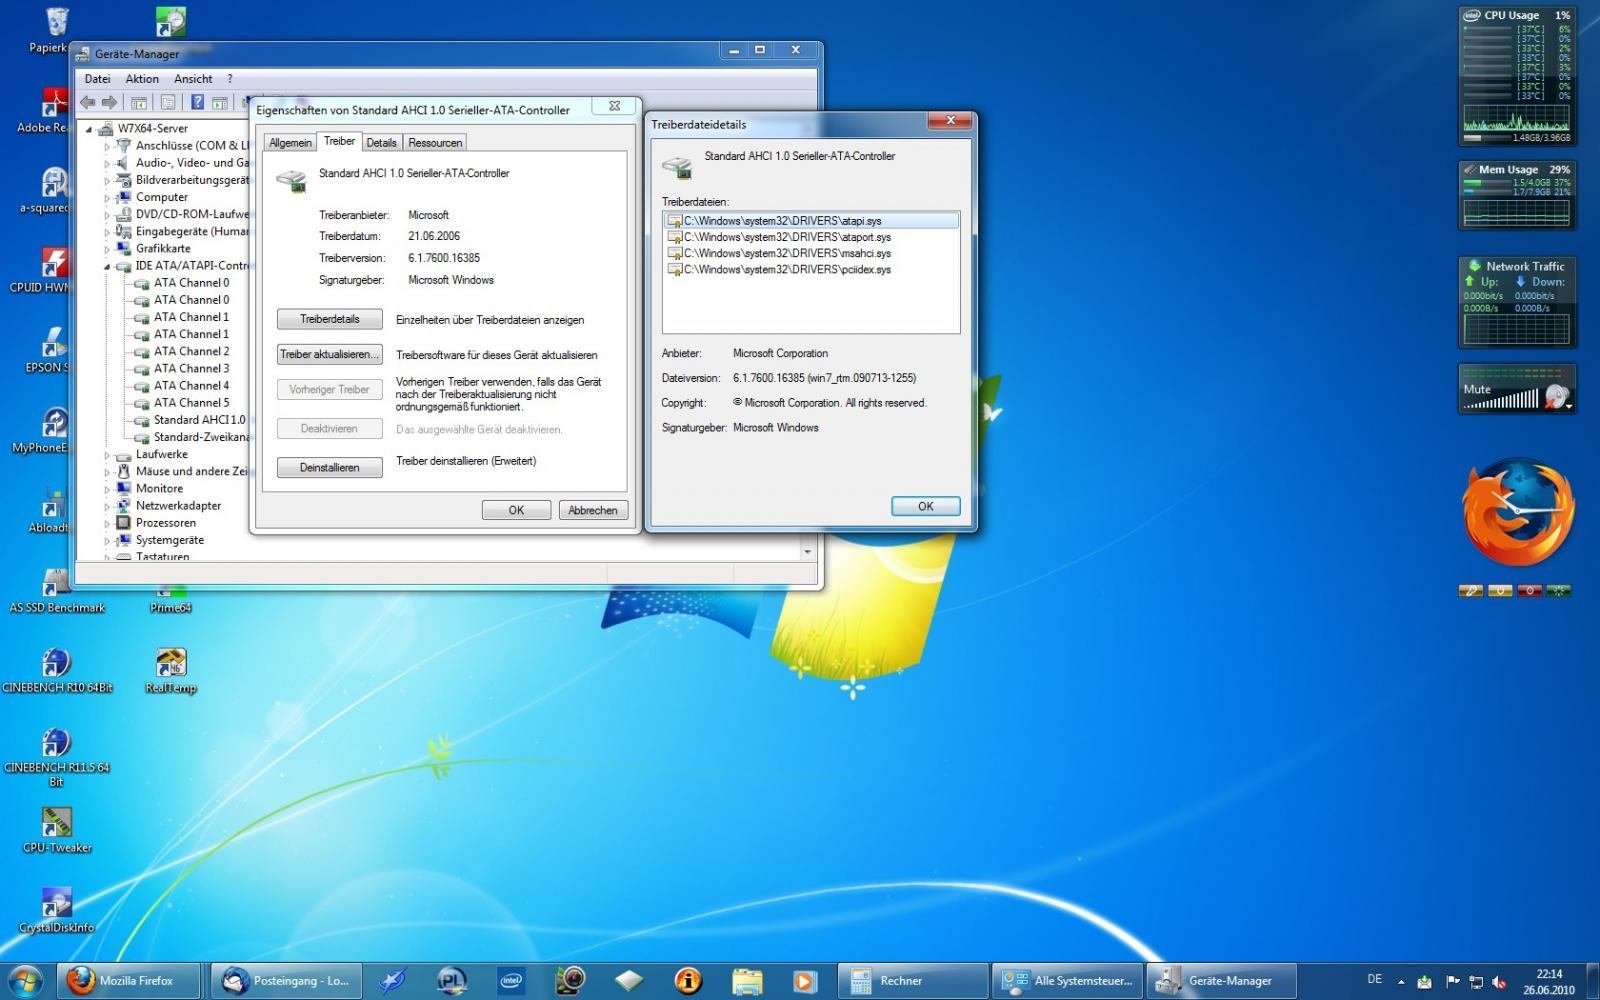Click Abbrechen in the properties dialog
Image resolution: width=1600 pixels, height=1000 pixels.
(593, 510)
